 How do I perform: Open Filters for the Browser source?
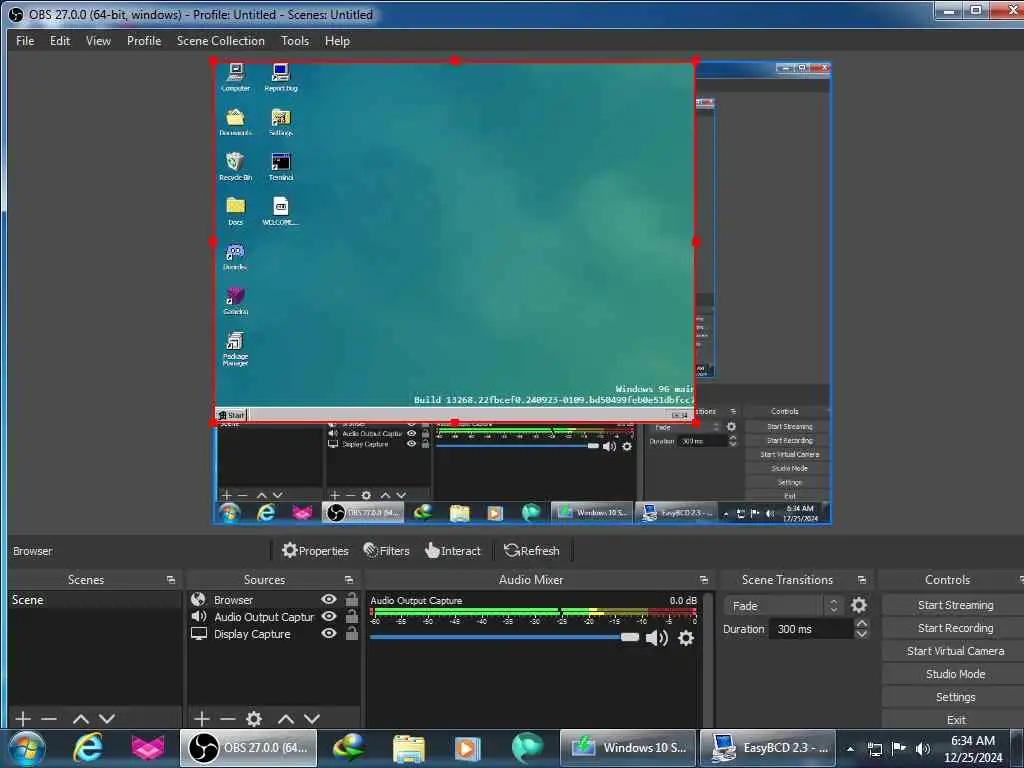pos(387,551)
